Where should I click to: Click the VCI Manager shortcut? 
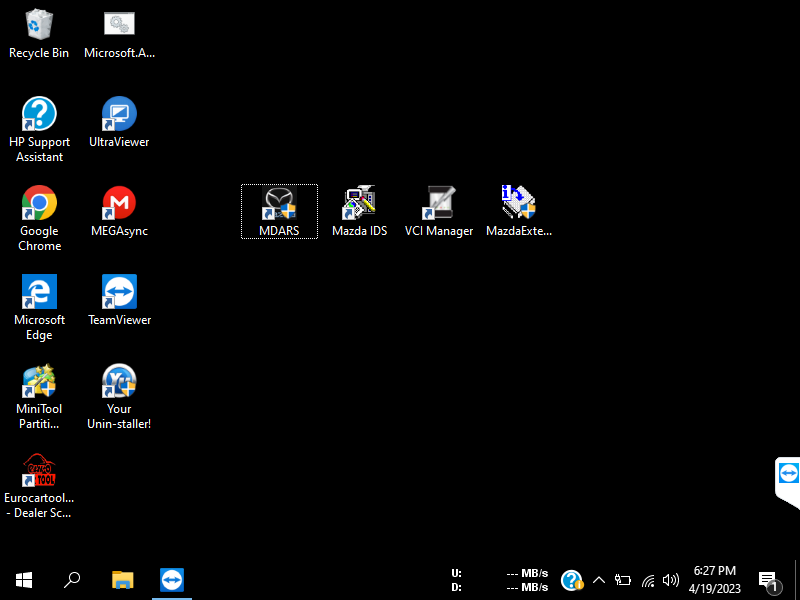439,204
